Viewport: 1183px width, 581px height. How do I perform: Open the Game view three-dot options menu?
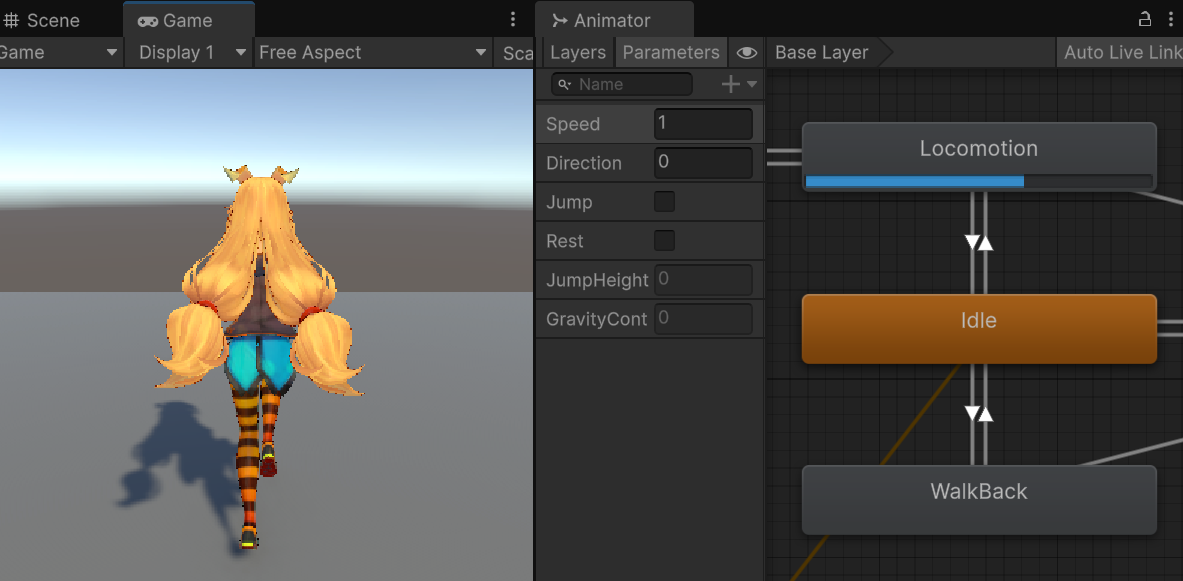(513, 19)
